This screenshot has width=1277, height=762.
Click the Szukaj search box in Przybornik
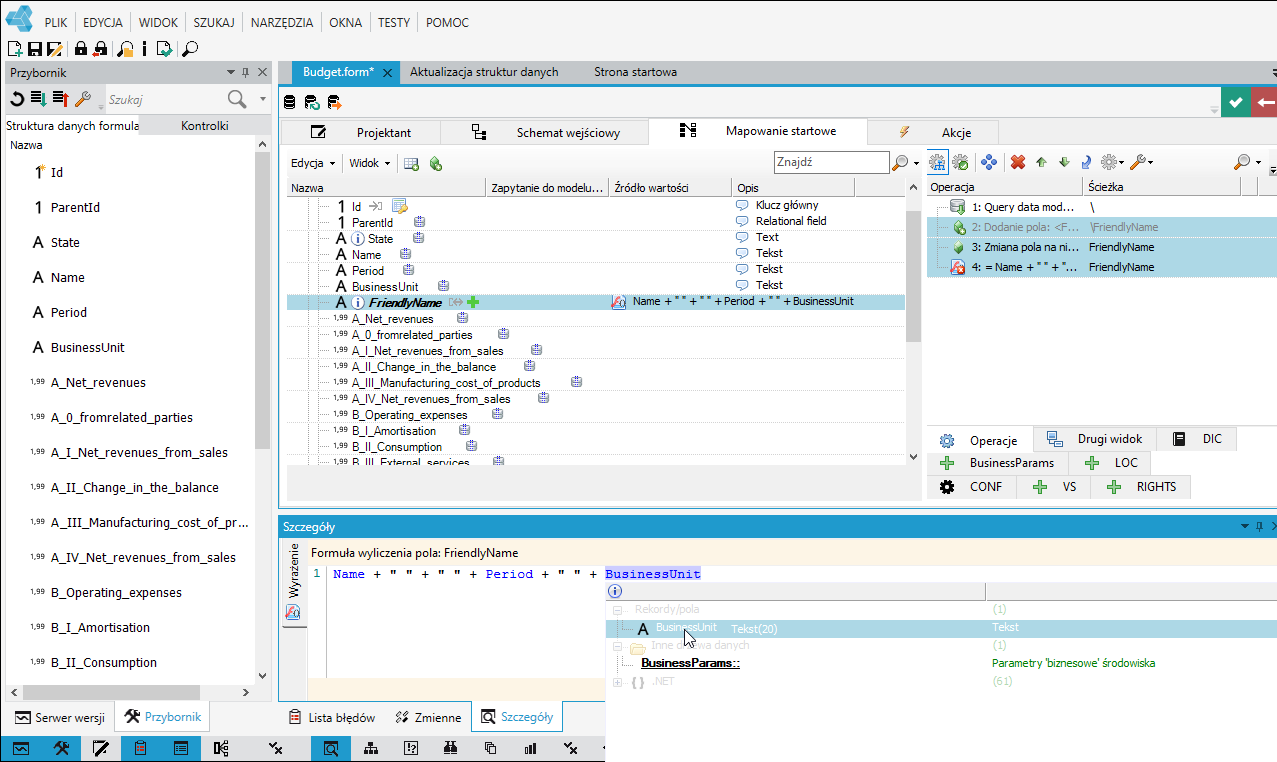coord(164,99)
